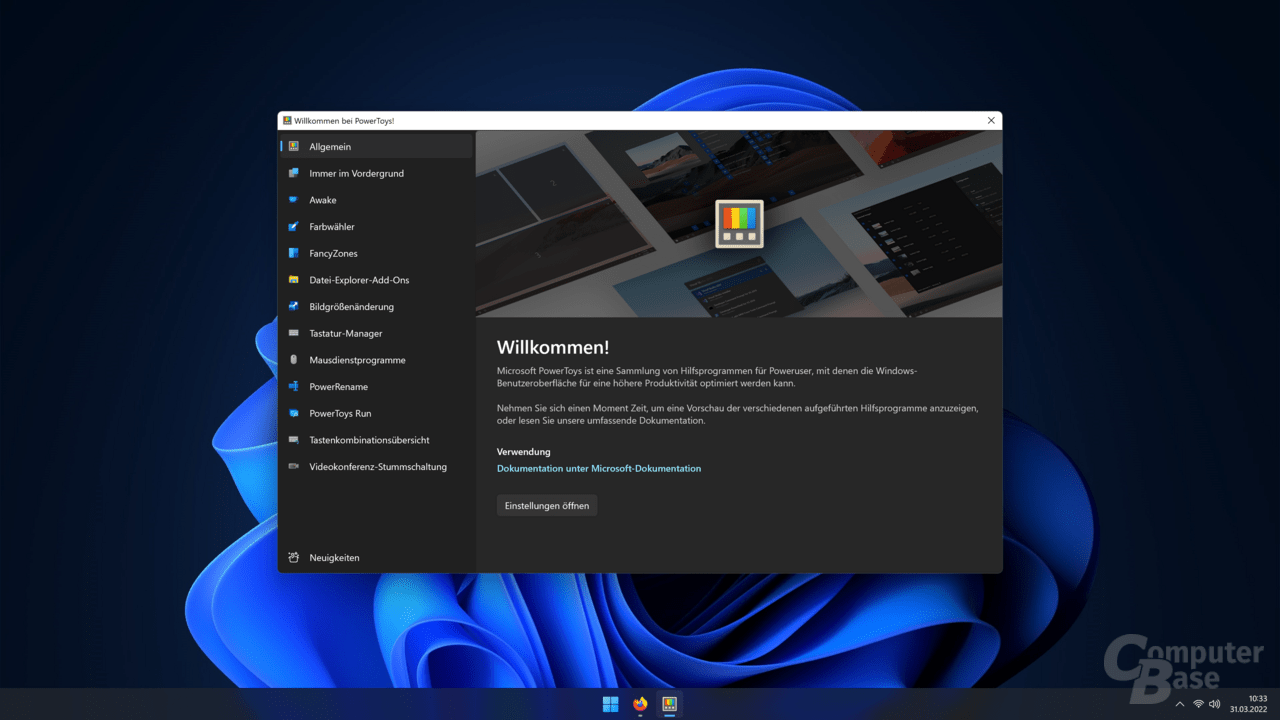Click the hero banner image
Screen dimensions: 1280x720
(739, 224)
